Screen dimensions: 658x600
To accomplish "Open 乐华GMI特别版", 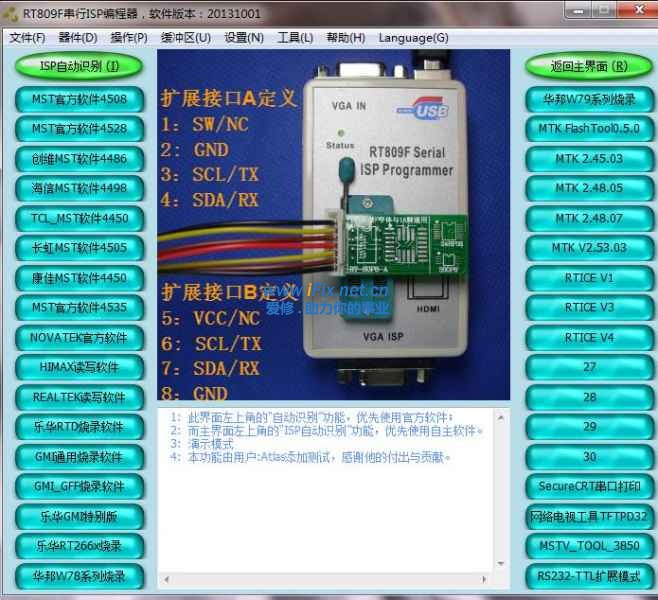I will (79, 517).
